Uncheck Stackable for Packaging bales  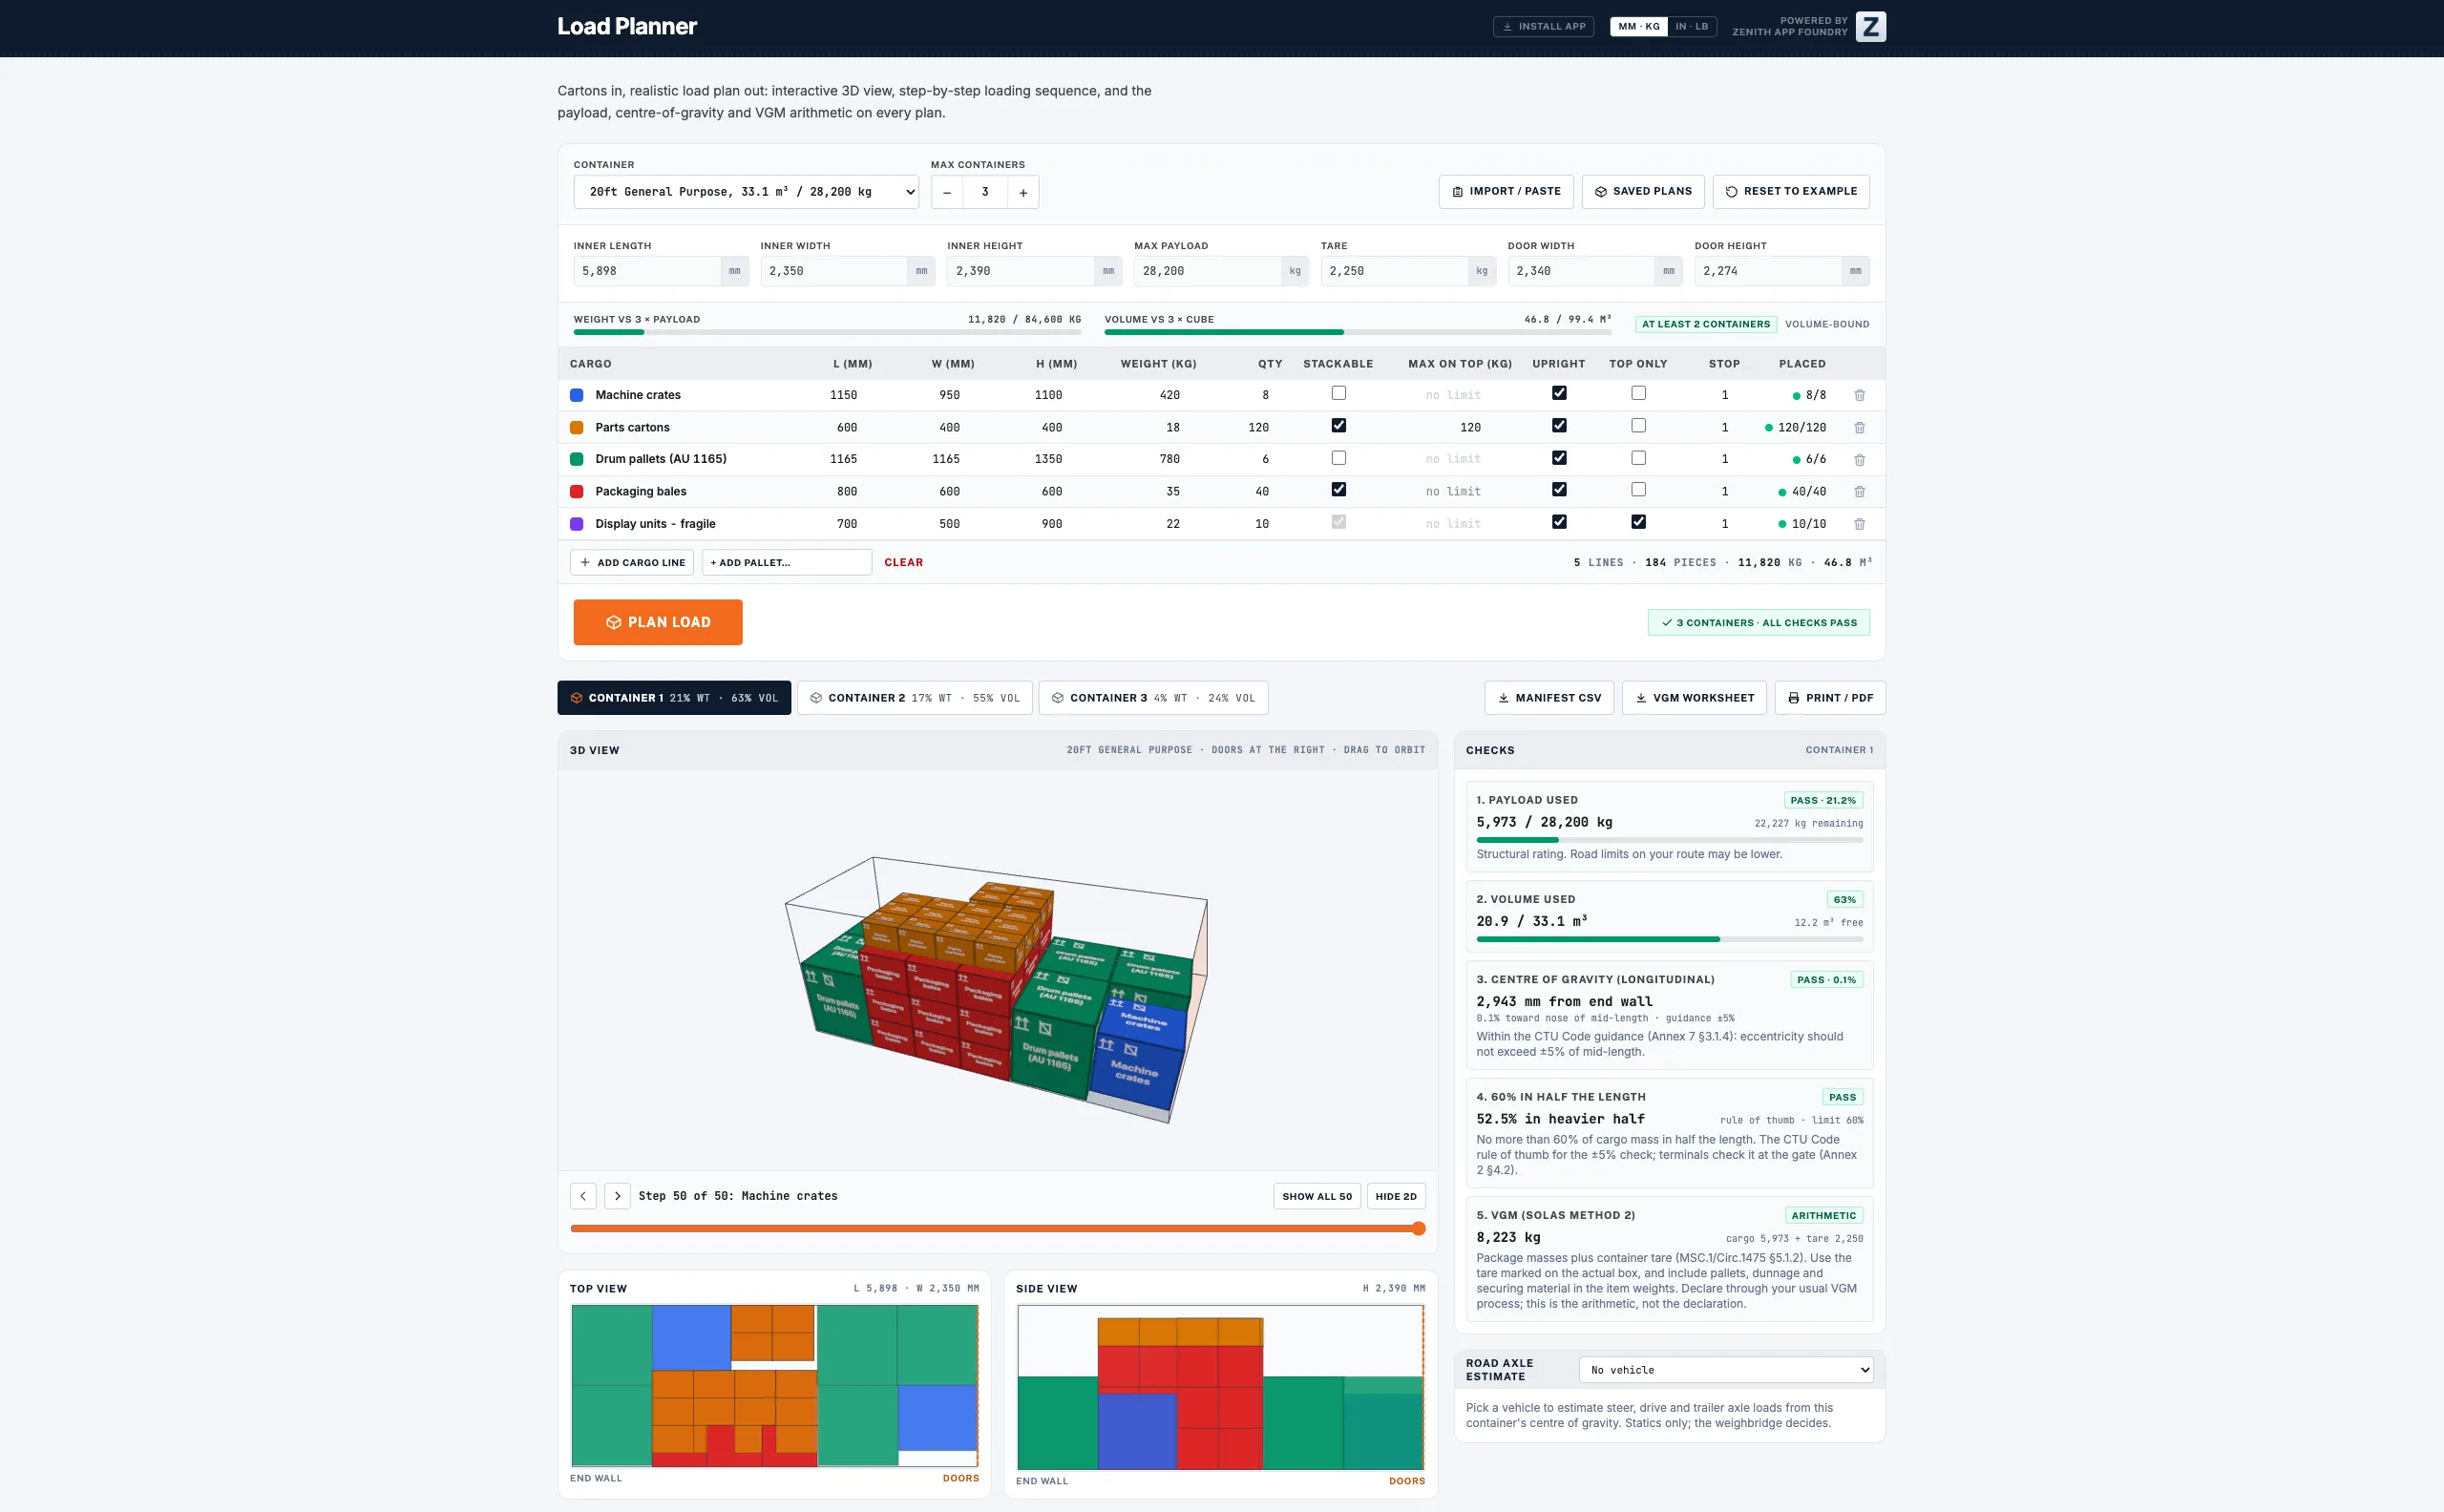click(x=1338, y=490)
